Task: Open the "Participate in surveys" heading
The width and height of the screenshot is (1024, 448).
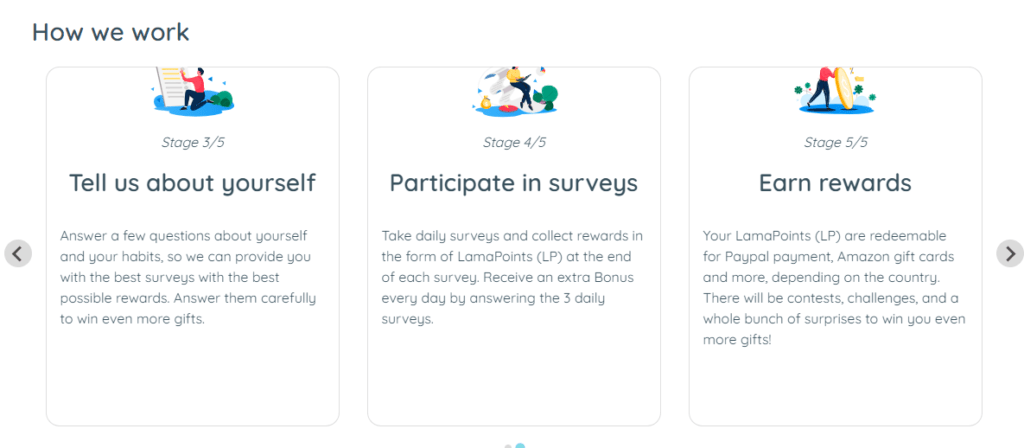Action: click(514, 183)
